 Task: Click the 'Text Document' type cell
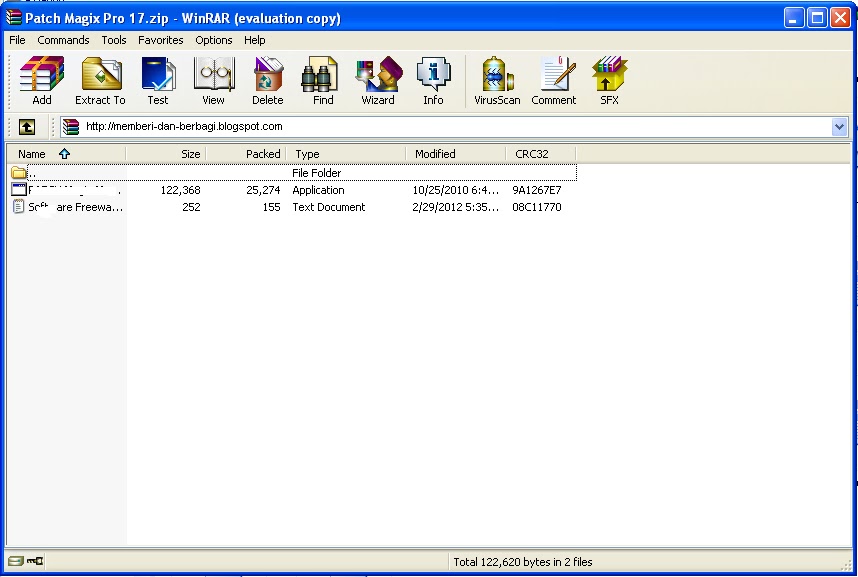328,207
